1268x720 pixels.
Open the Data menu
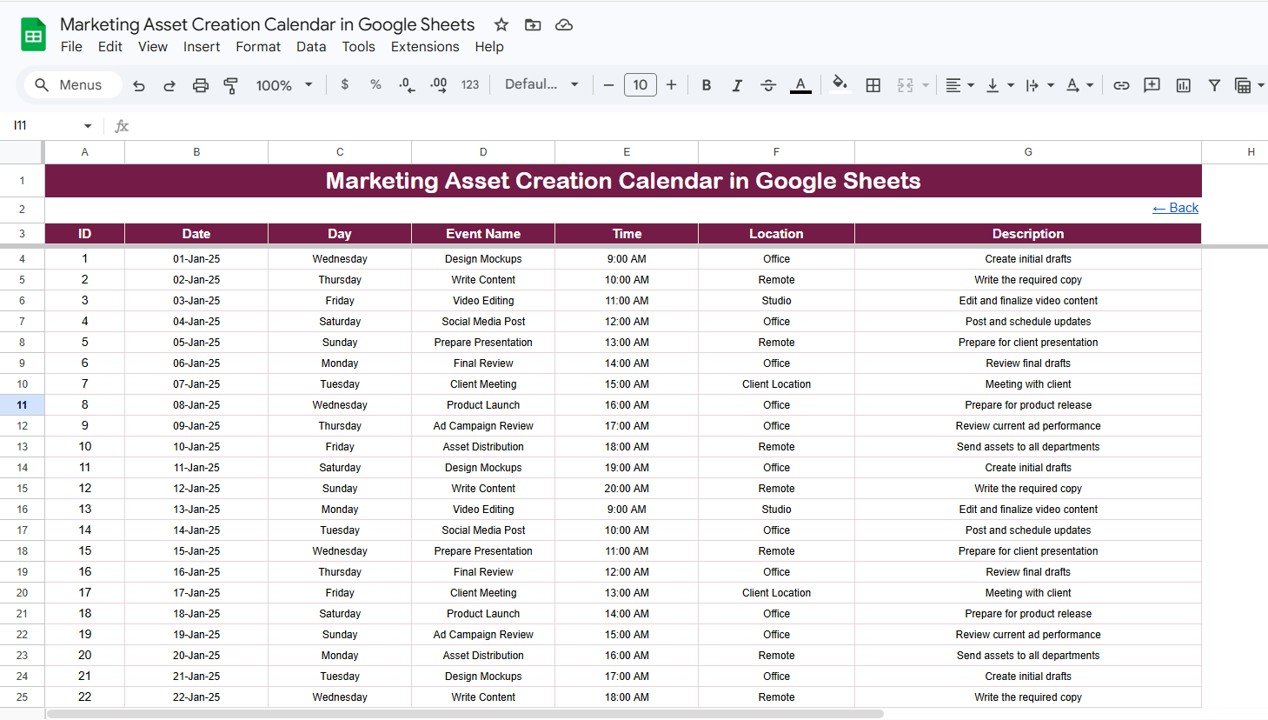(311, 46)
